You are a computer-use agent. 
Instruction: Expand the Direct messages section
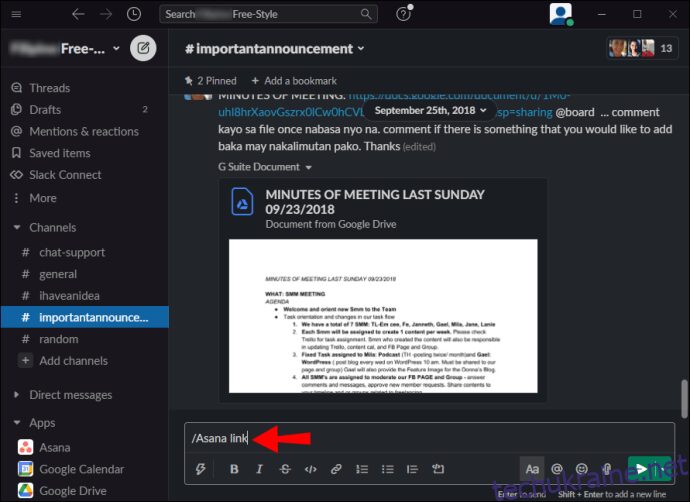point(17,395)
